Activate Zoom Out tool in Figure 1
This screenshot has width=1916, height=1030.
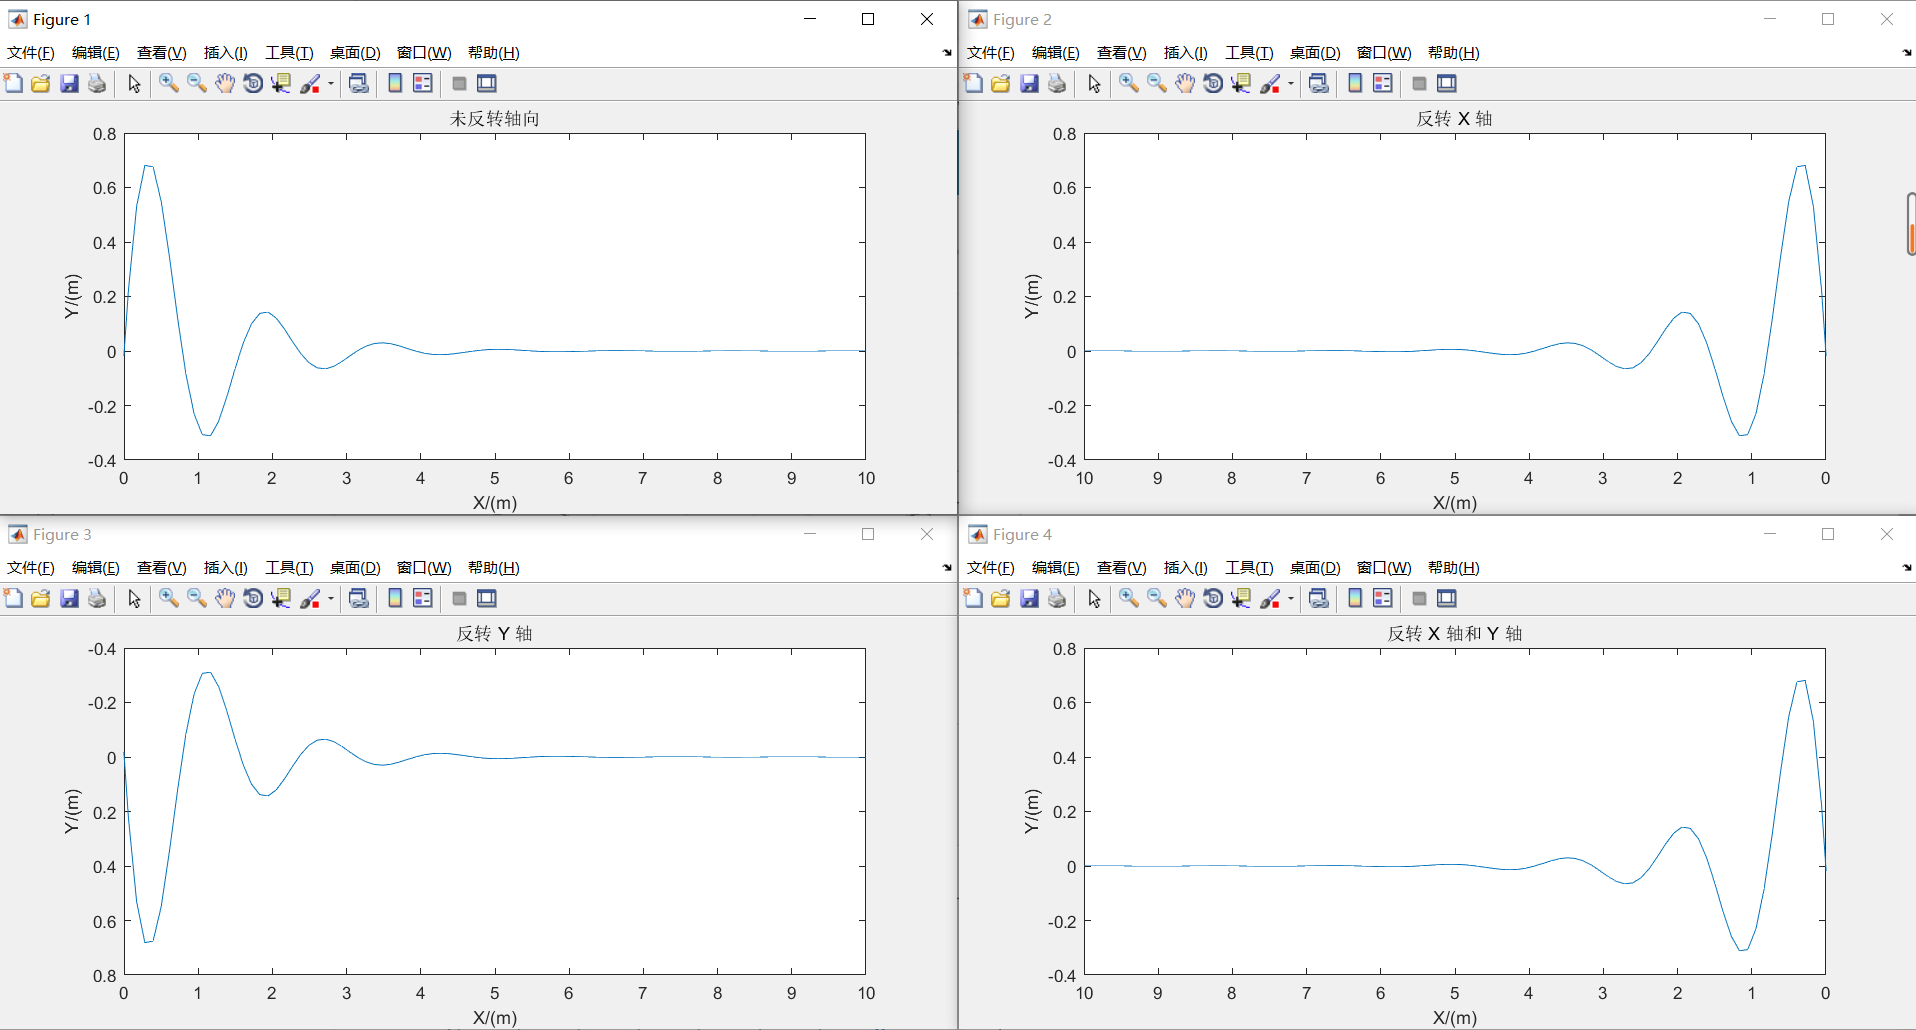[197, 83]
